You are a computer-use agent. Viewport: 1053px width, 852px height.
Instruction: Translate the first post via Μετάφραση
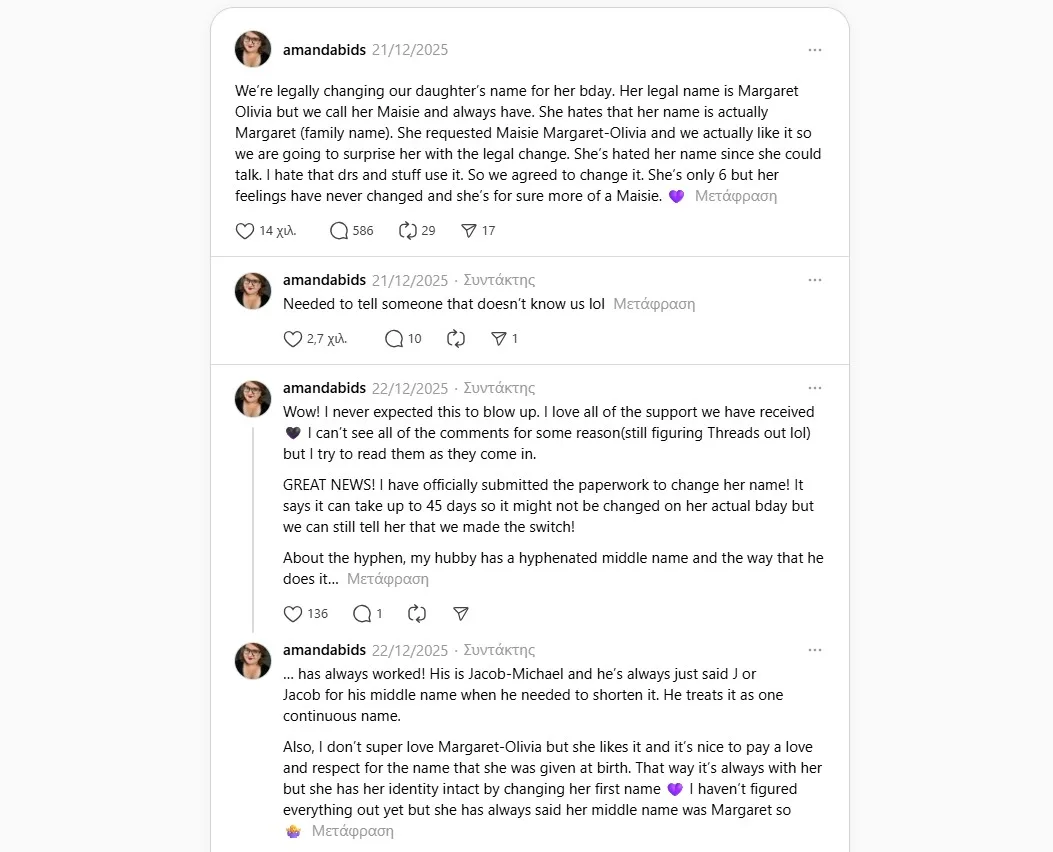pyautogui.click(x=736, y=196)
